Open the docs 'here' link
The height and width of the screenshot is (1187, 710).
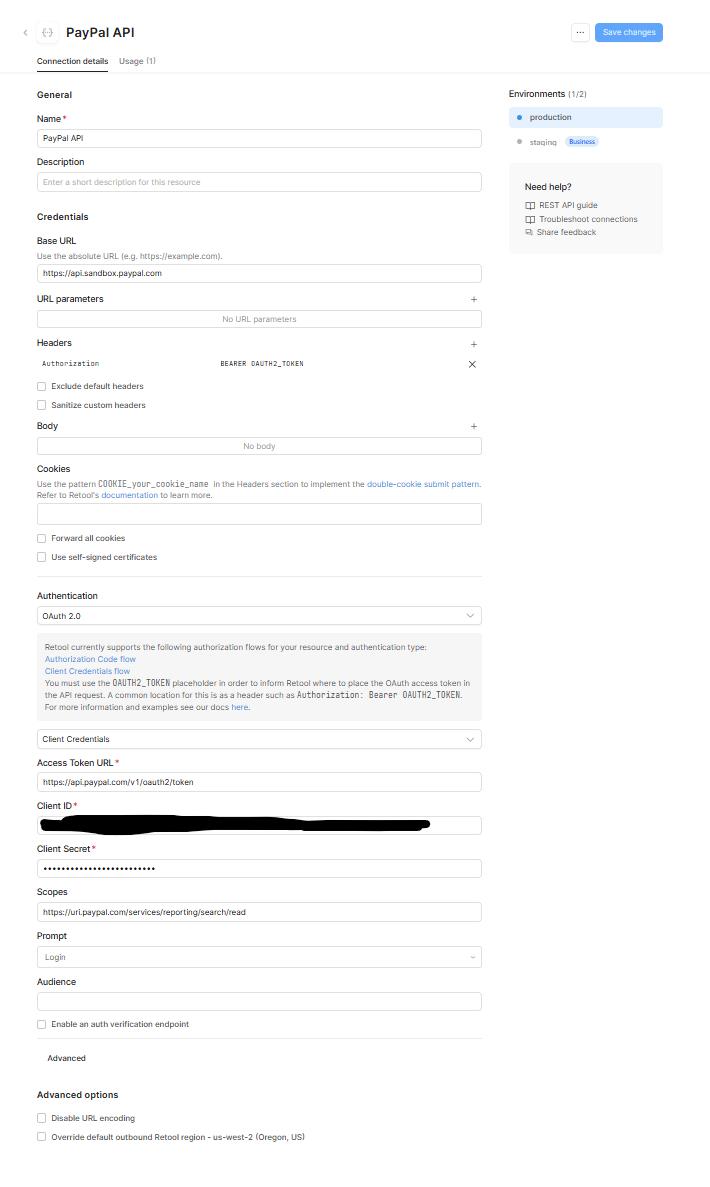[239, 708]
